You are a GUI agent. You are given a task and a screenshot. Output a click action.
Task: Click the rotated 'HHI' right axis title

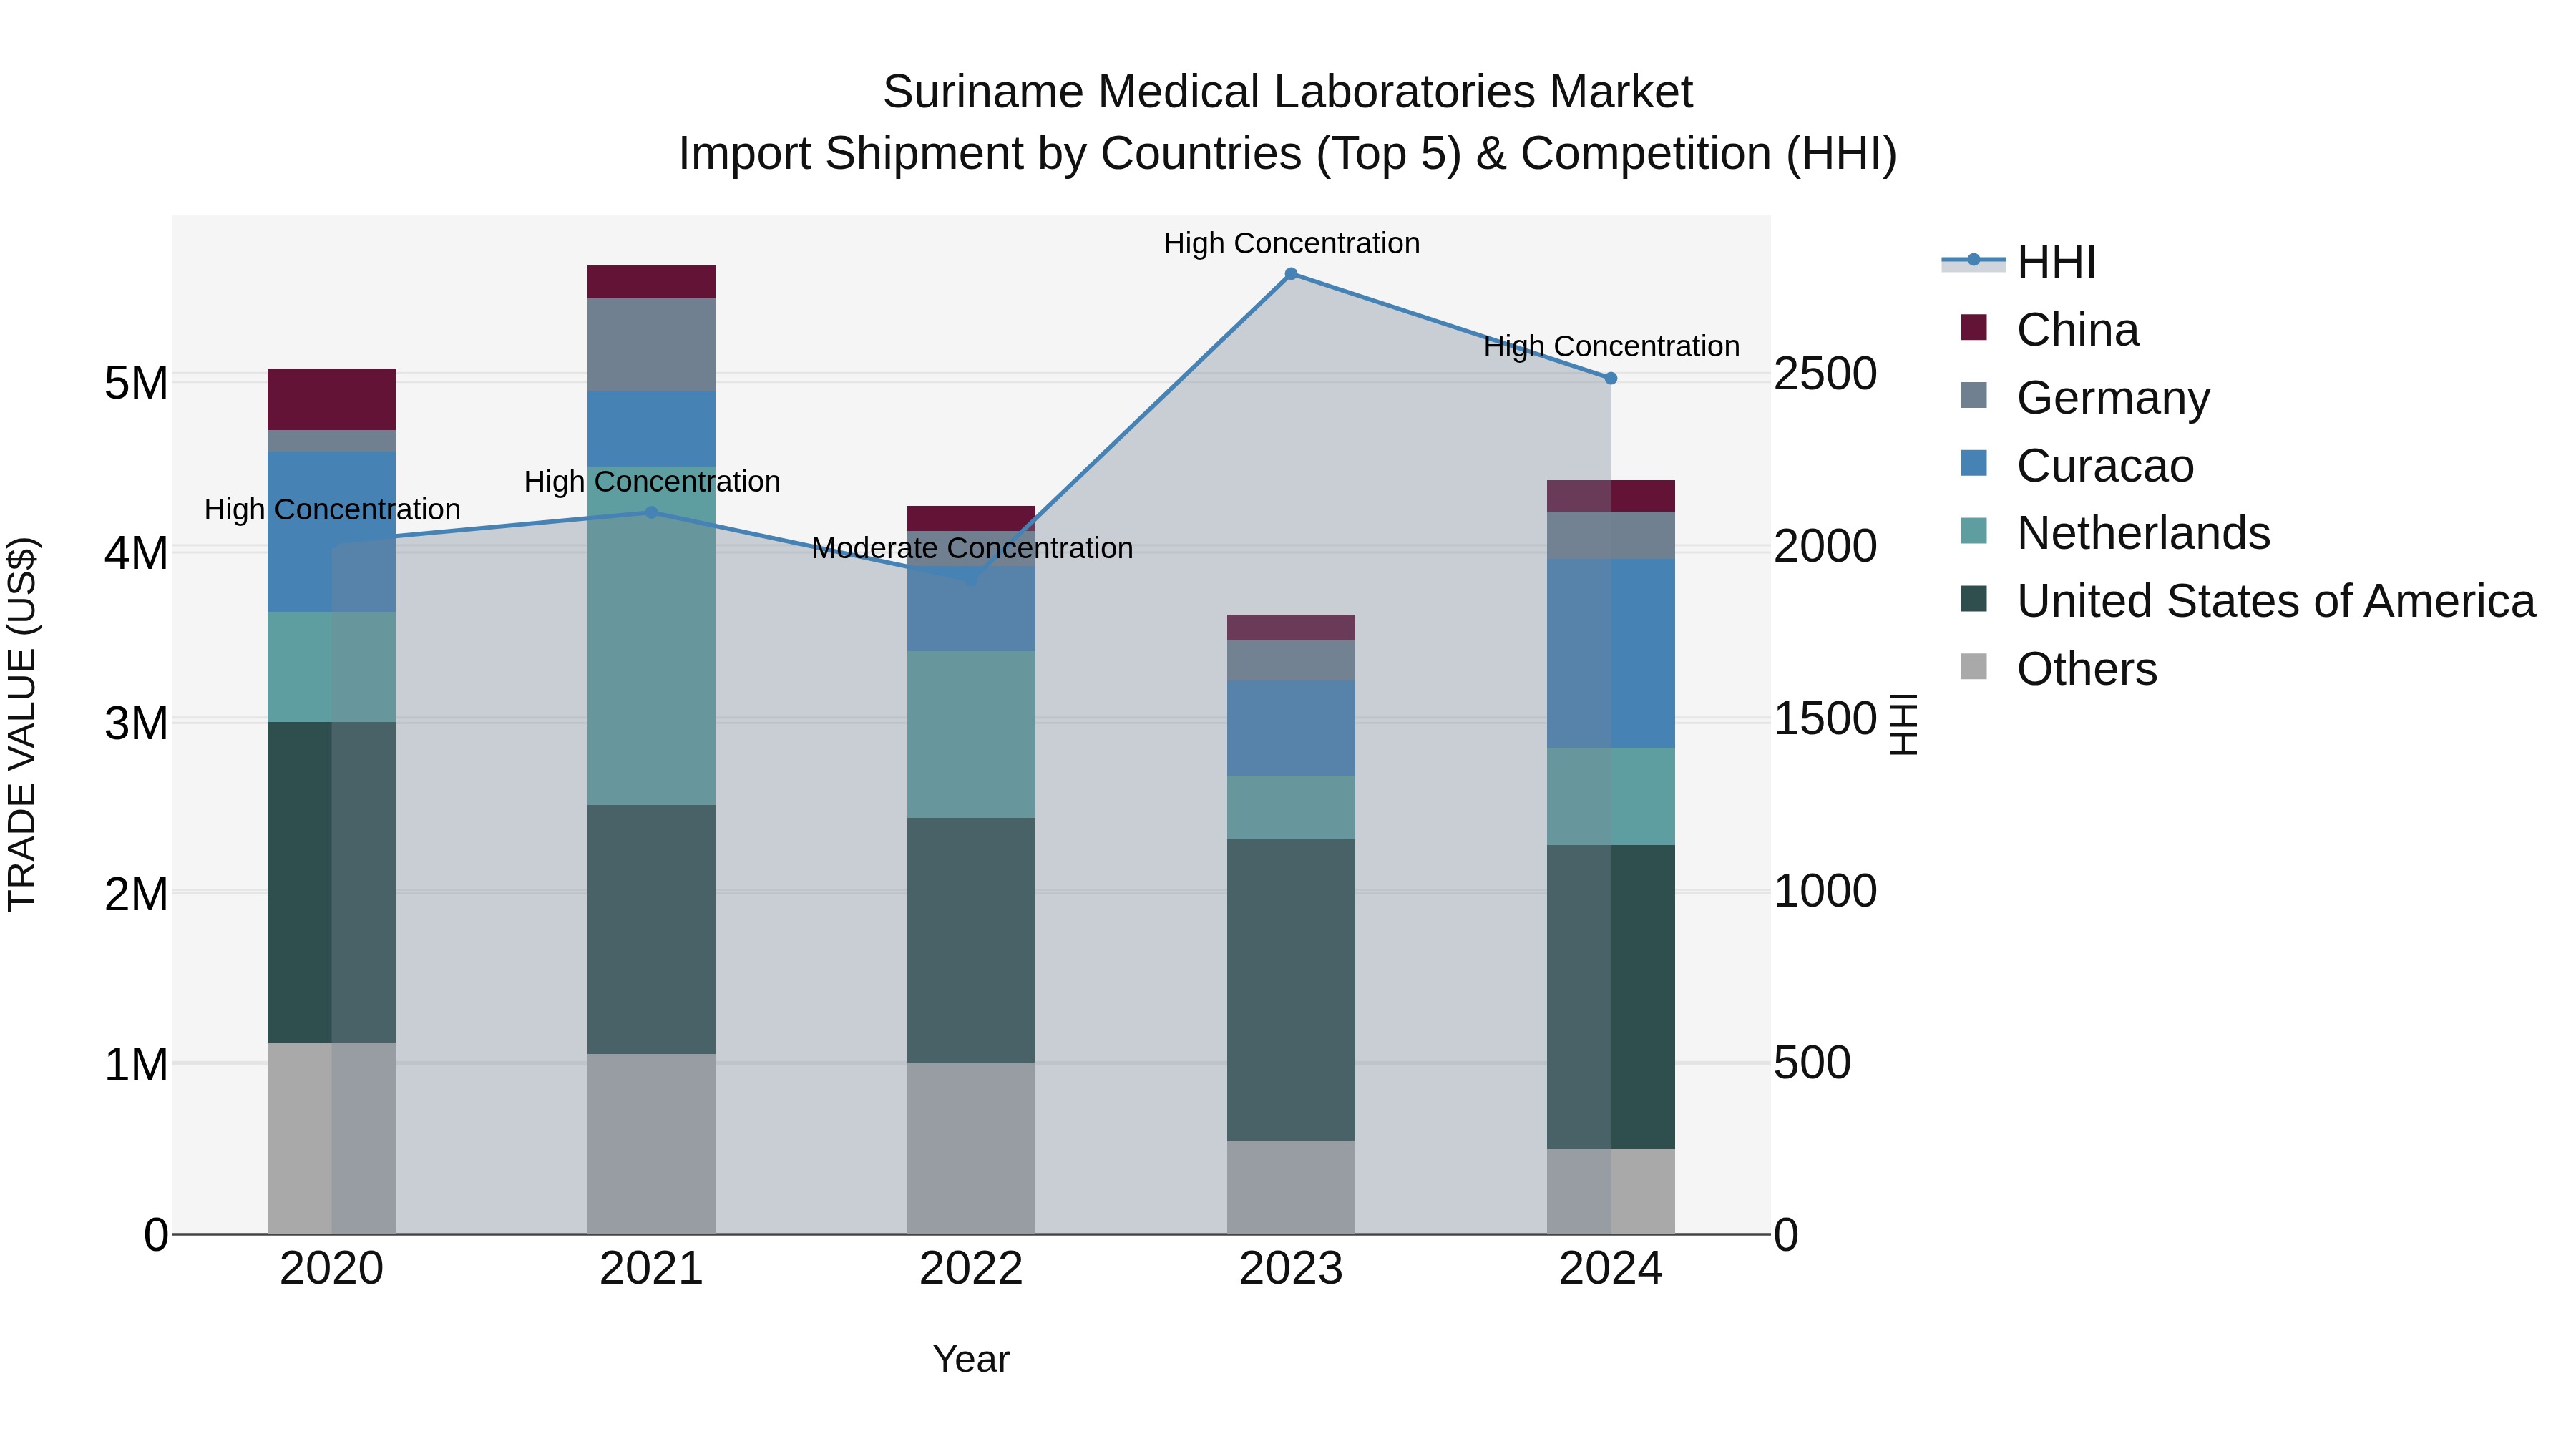pos(1904,724)
